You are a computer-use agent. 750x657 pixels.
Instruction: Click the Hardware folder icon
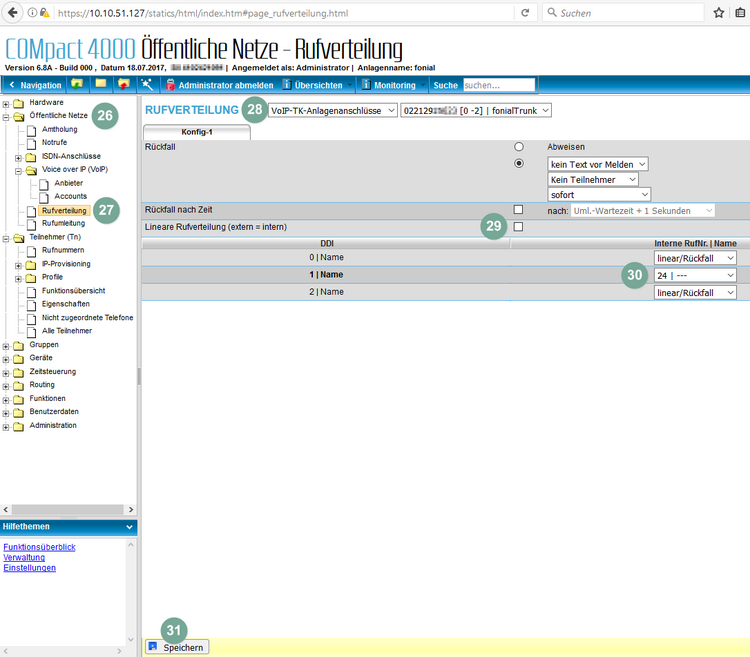19,103
